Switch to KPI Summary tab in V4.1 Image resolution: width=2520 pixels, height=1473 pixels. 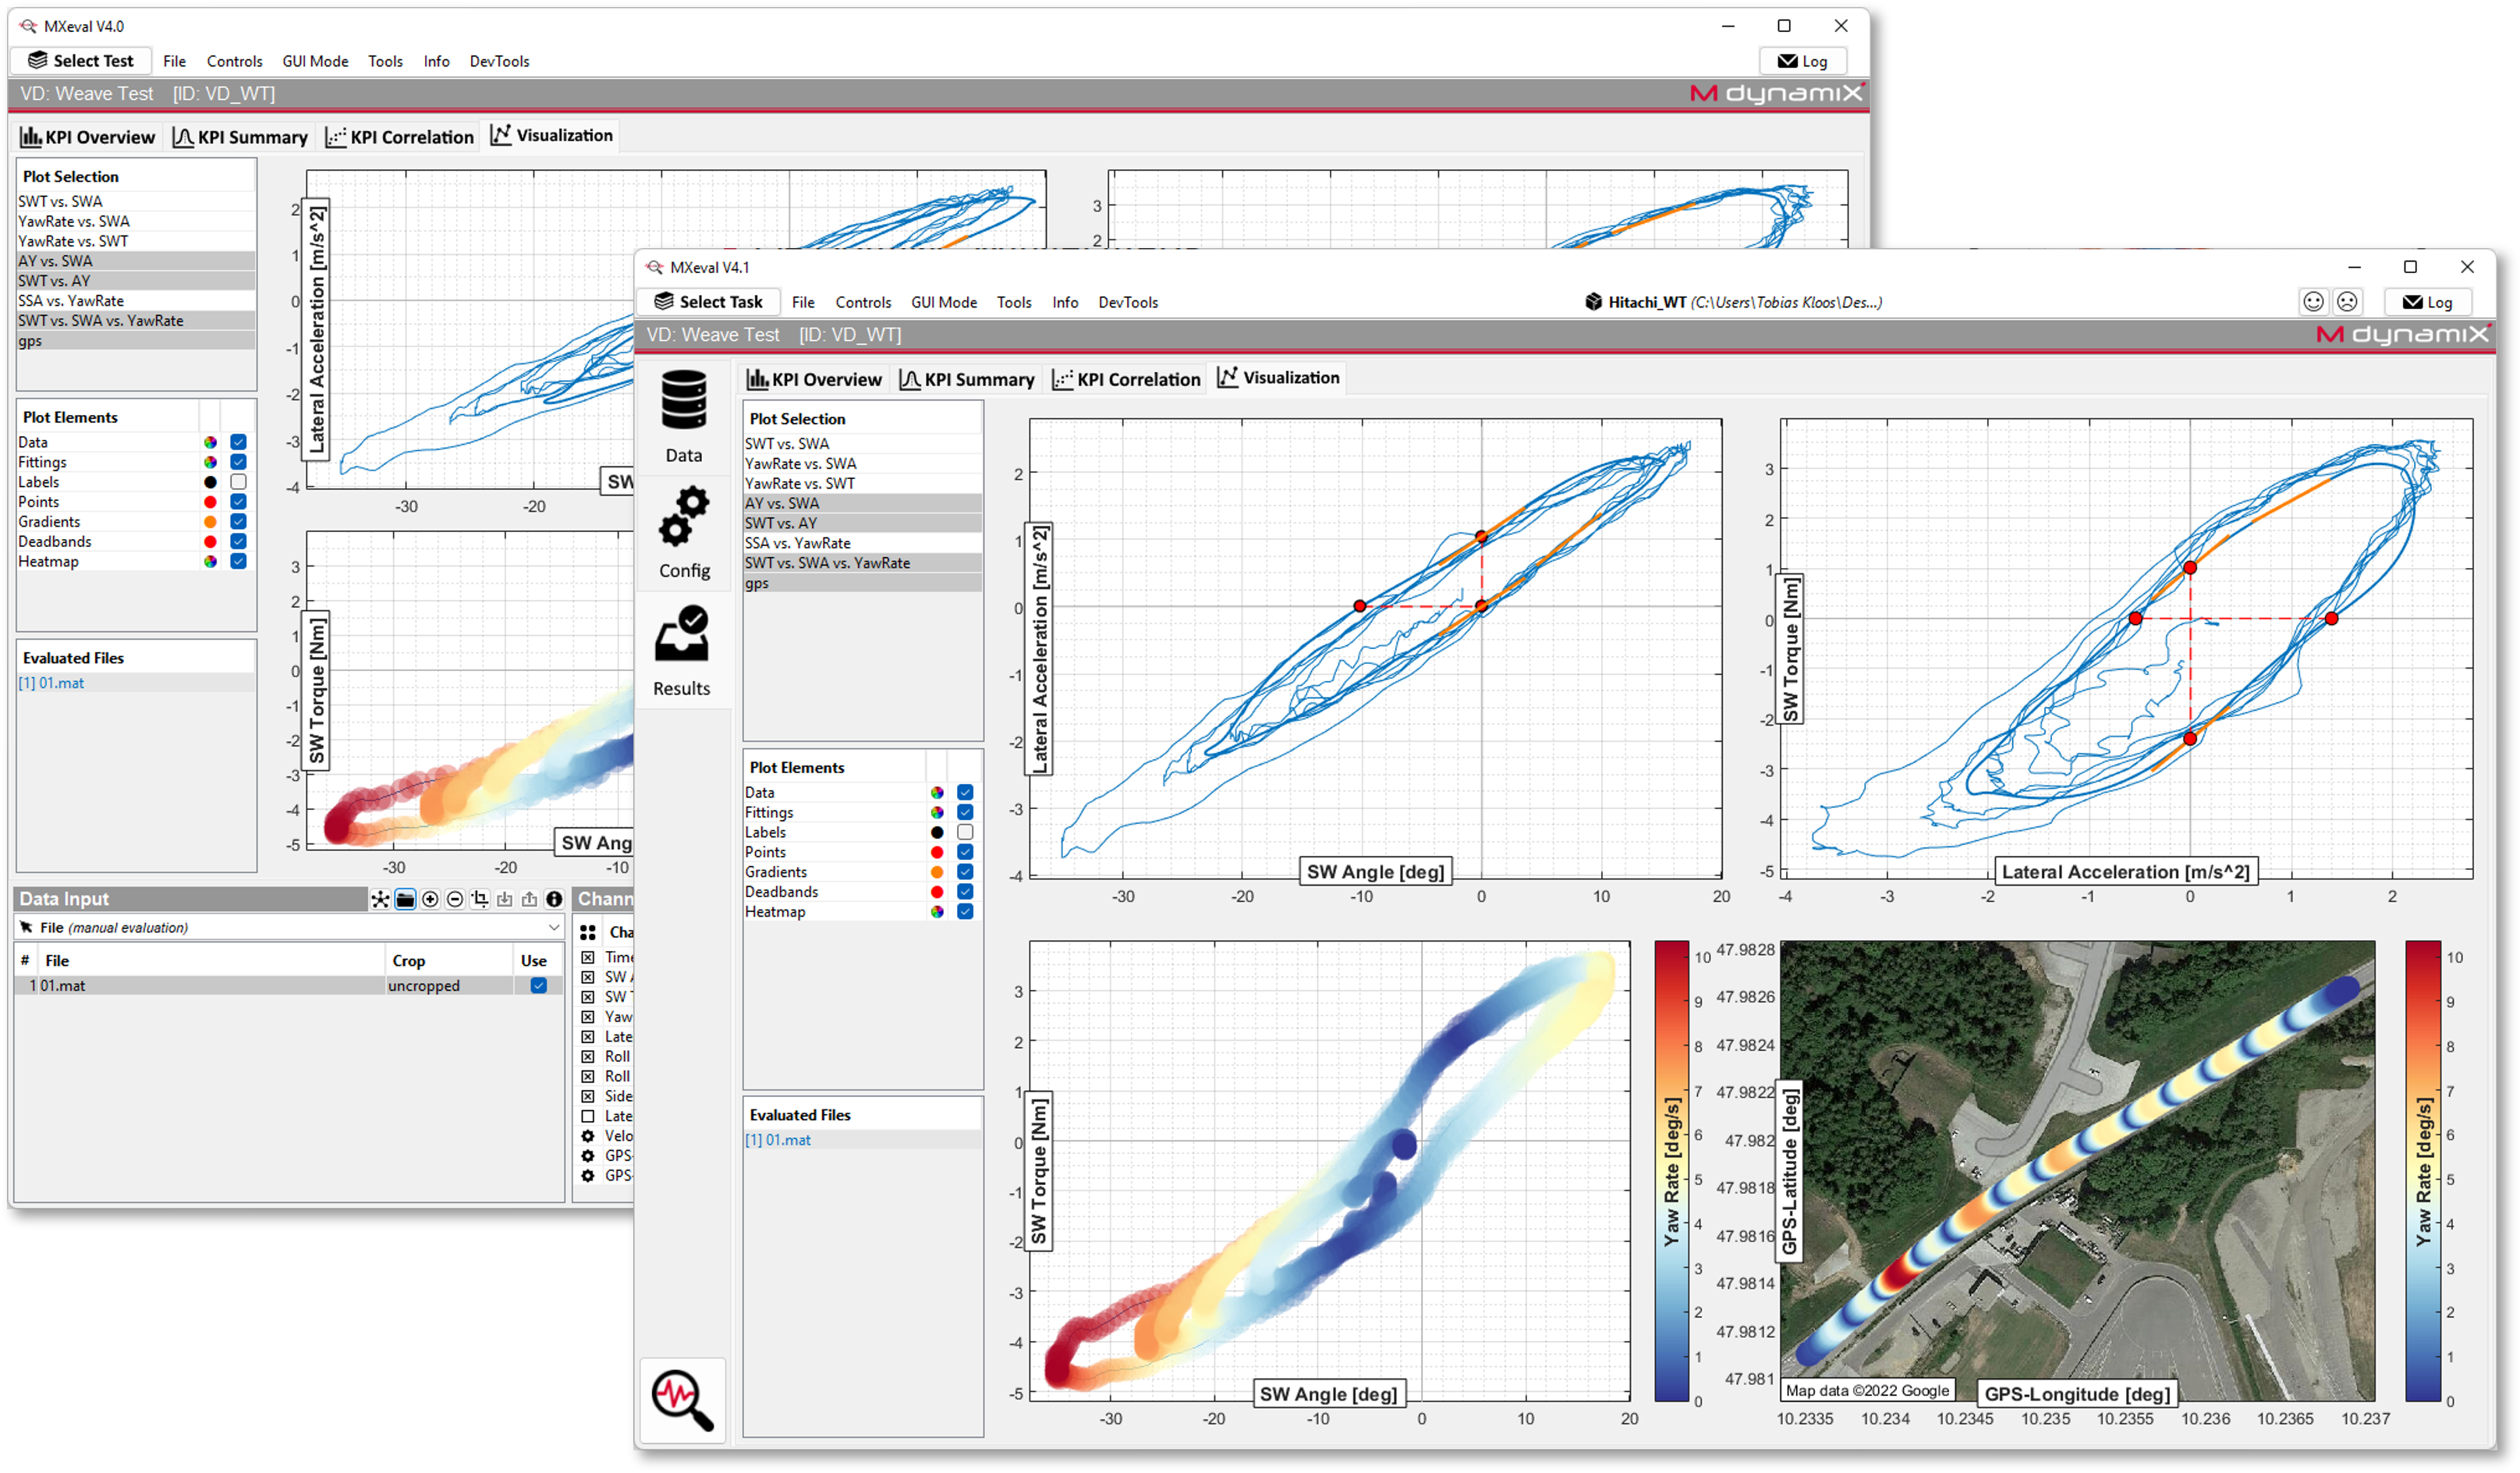pos(967,380)
